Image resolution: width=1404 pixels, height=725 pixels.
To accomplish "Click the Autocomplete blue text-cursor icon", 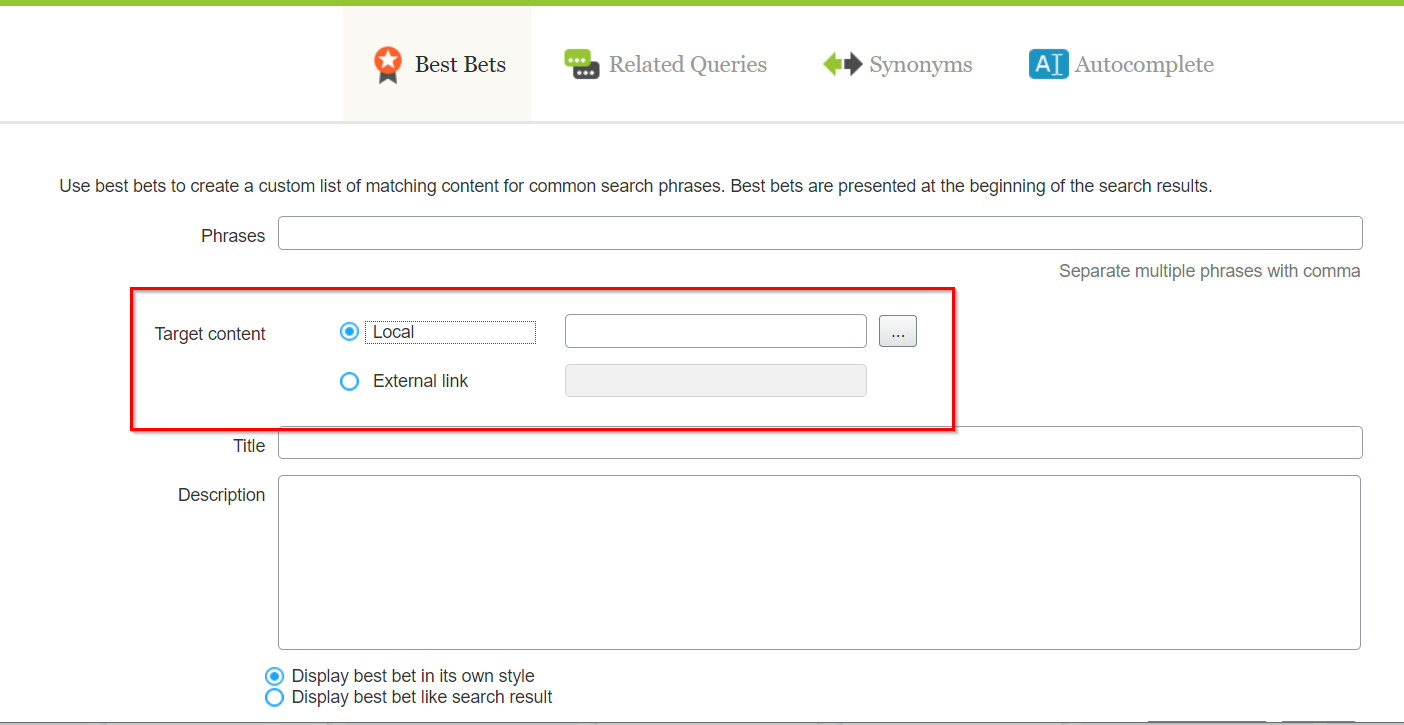I will pyautogui.click(x=1048, y=65).
